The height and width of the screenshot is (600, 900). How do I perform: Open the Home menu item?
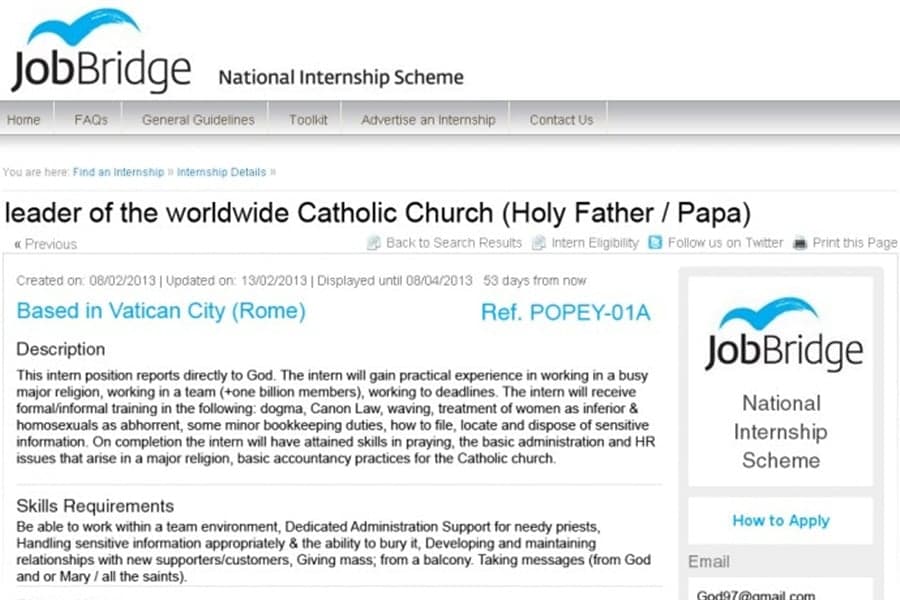24,119
